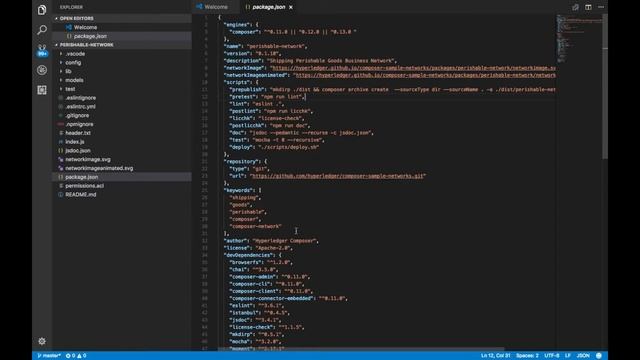The image size is (640, 360).
Task: Collapse the OPEN EDITORS section
Action: [122, 18]
